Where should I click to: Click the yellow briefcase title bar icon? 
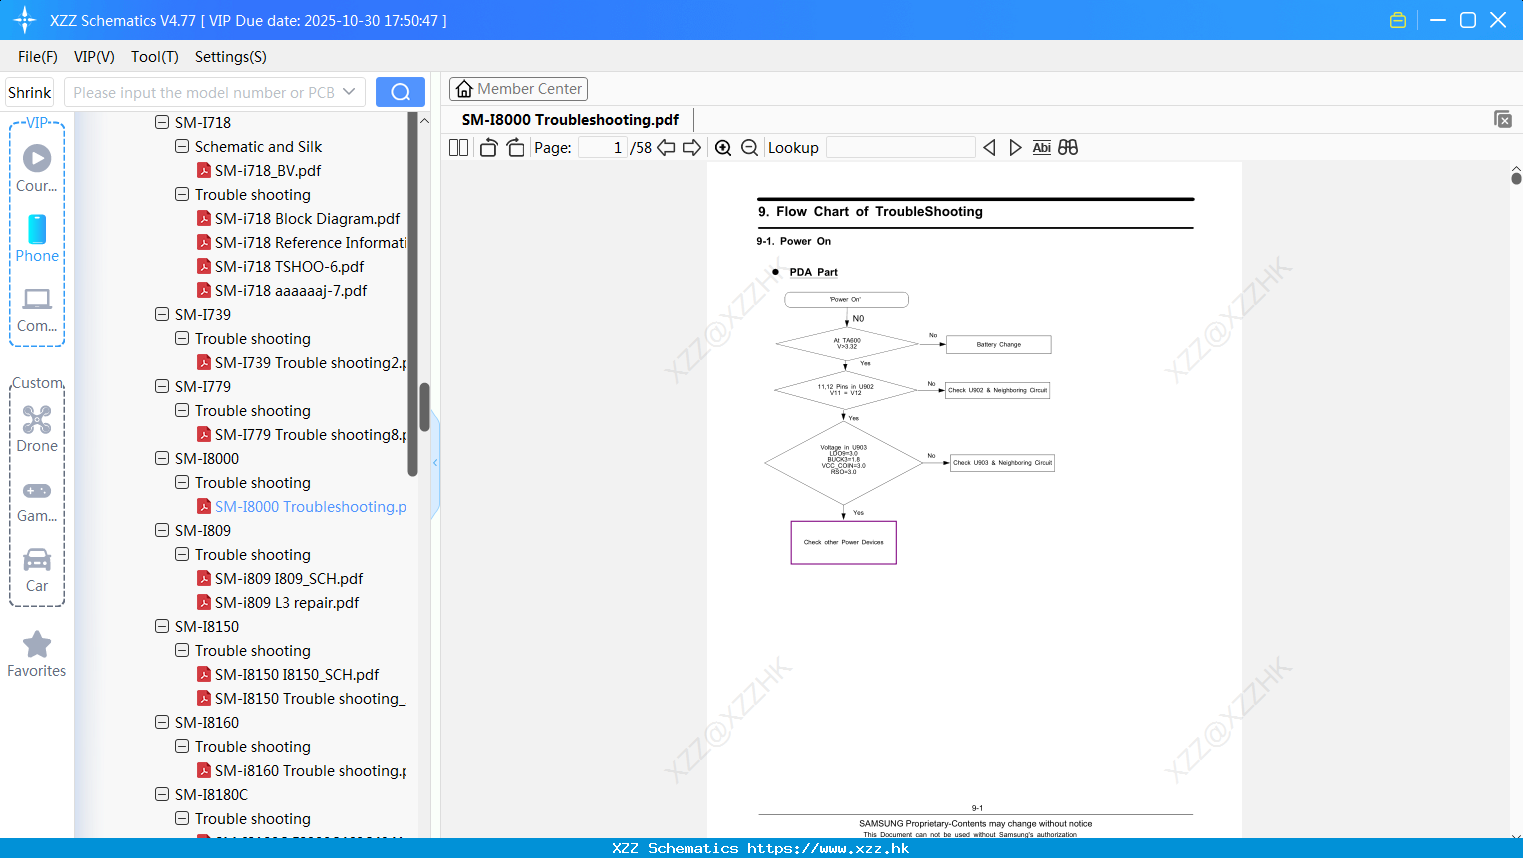coord(1398,20)
